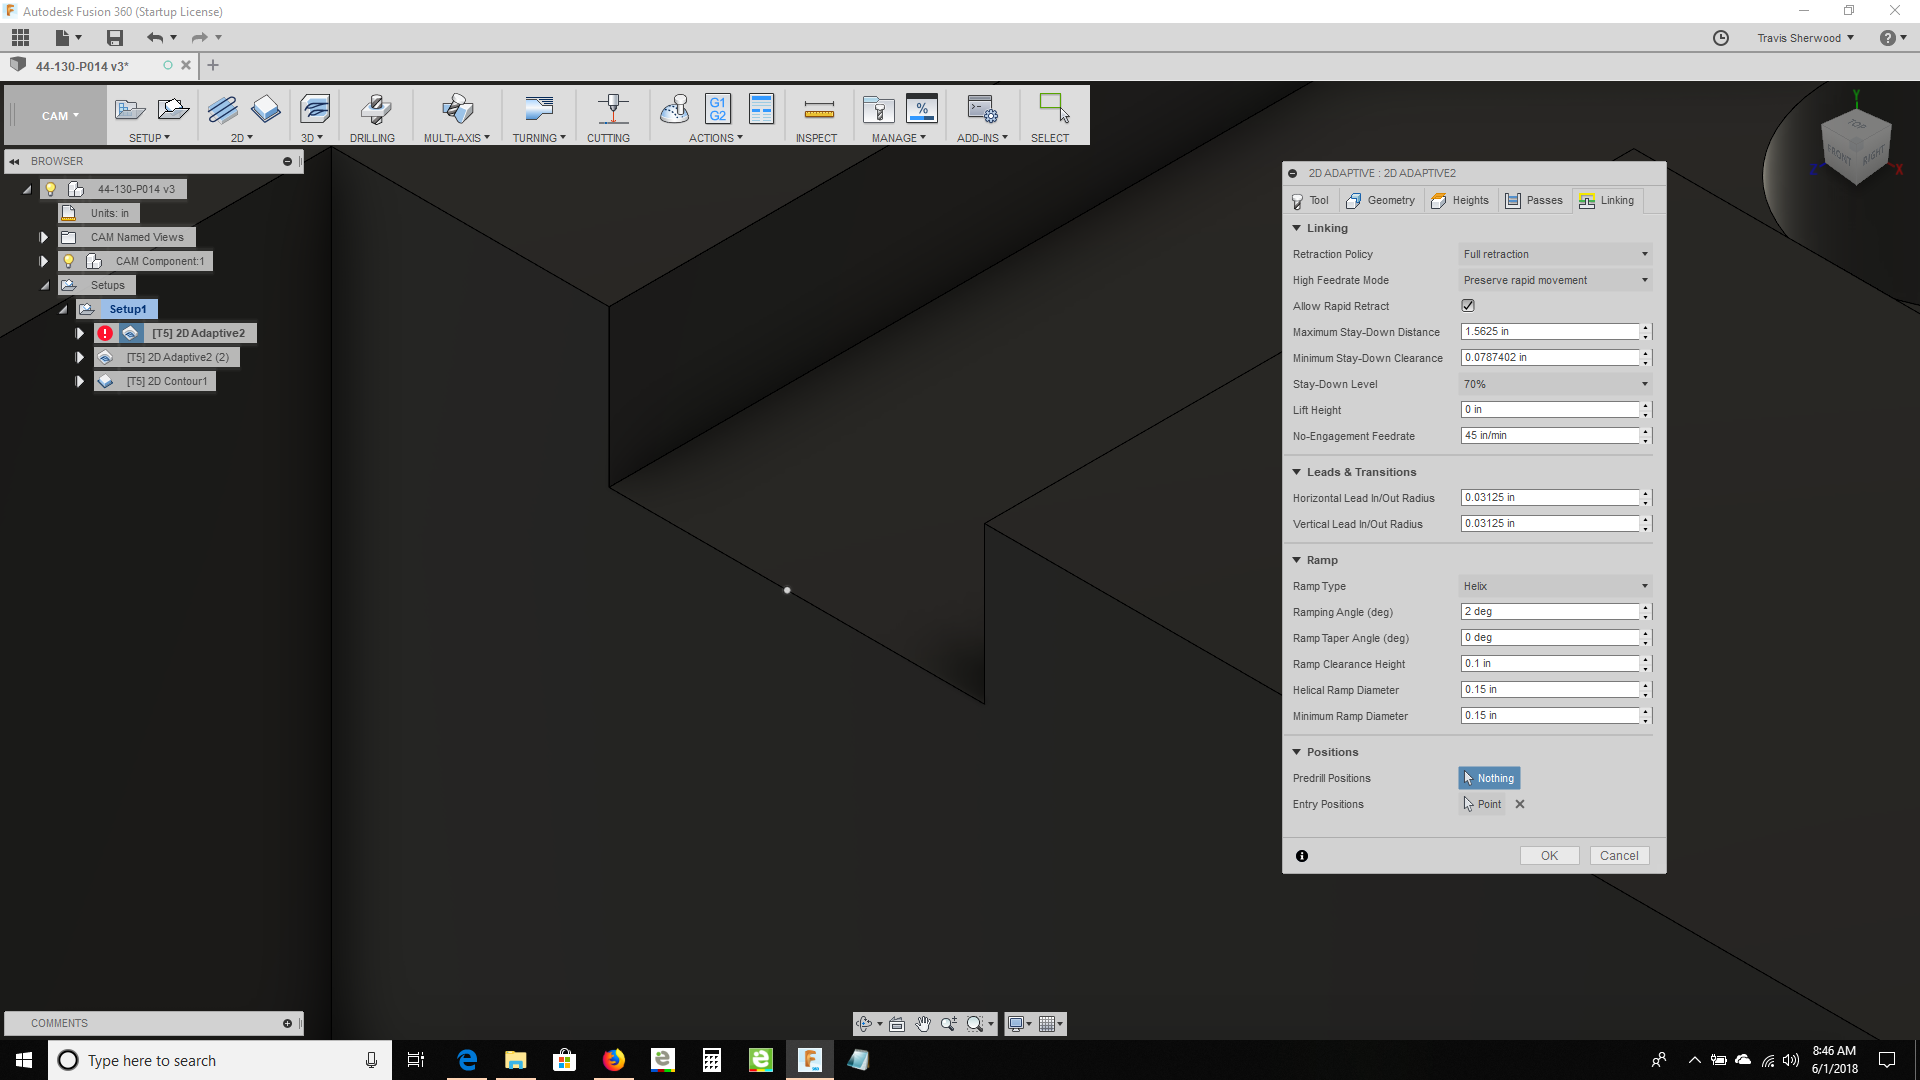Toggle visibility of CAM Component:1

[68, 260]
